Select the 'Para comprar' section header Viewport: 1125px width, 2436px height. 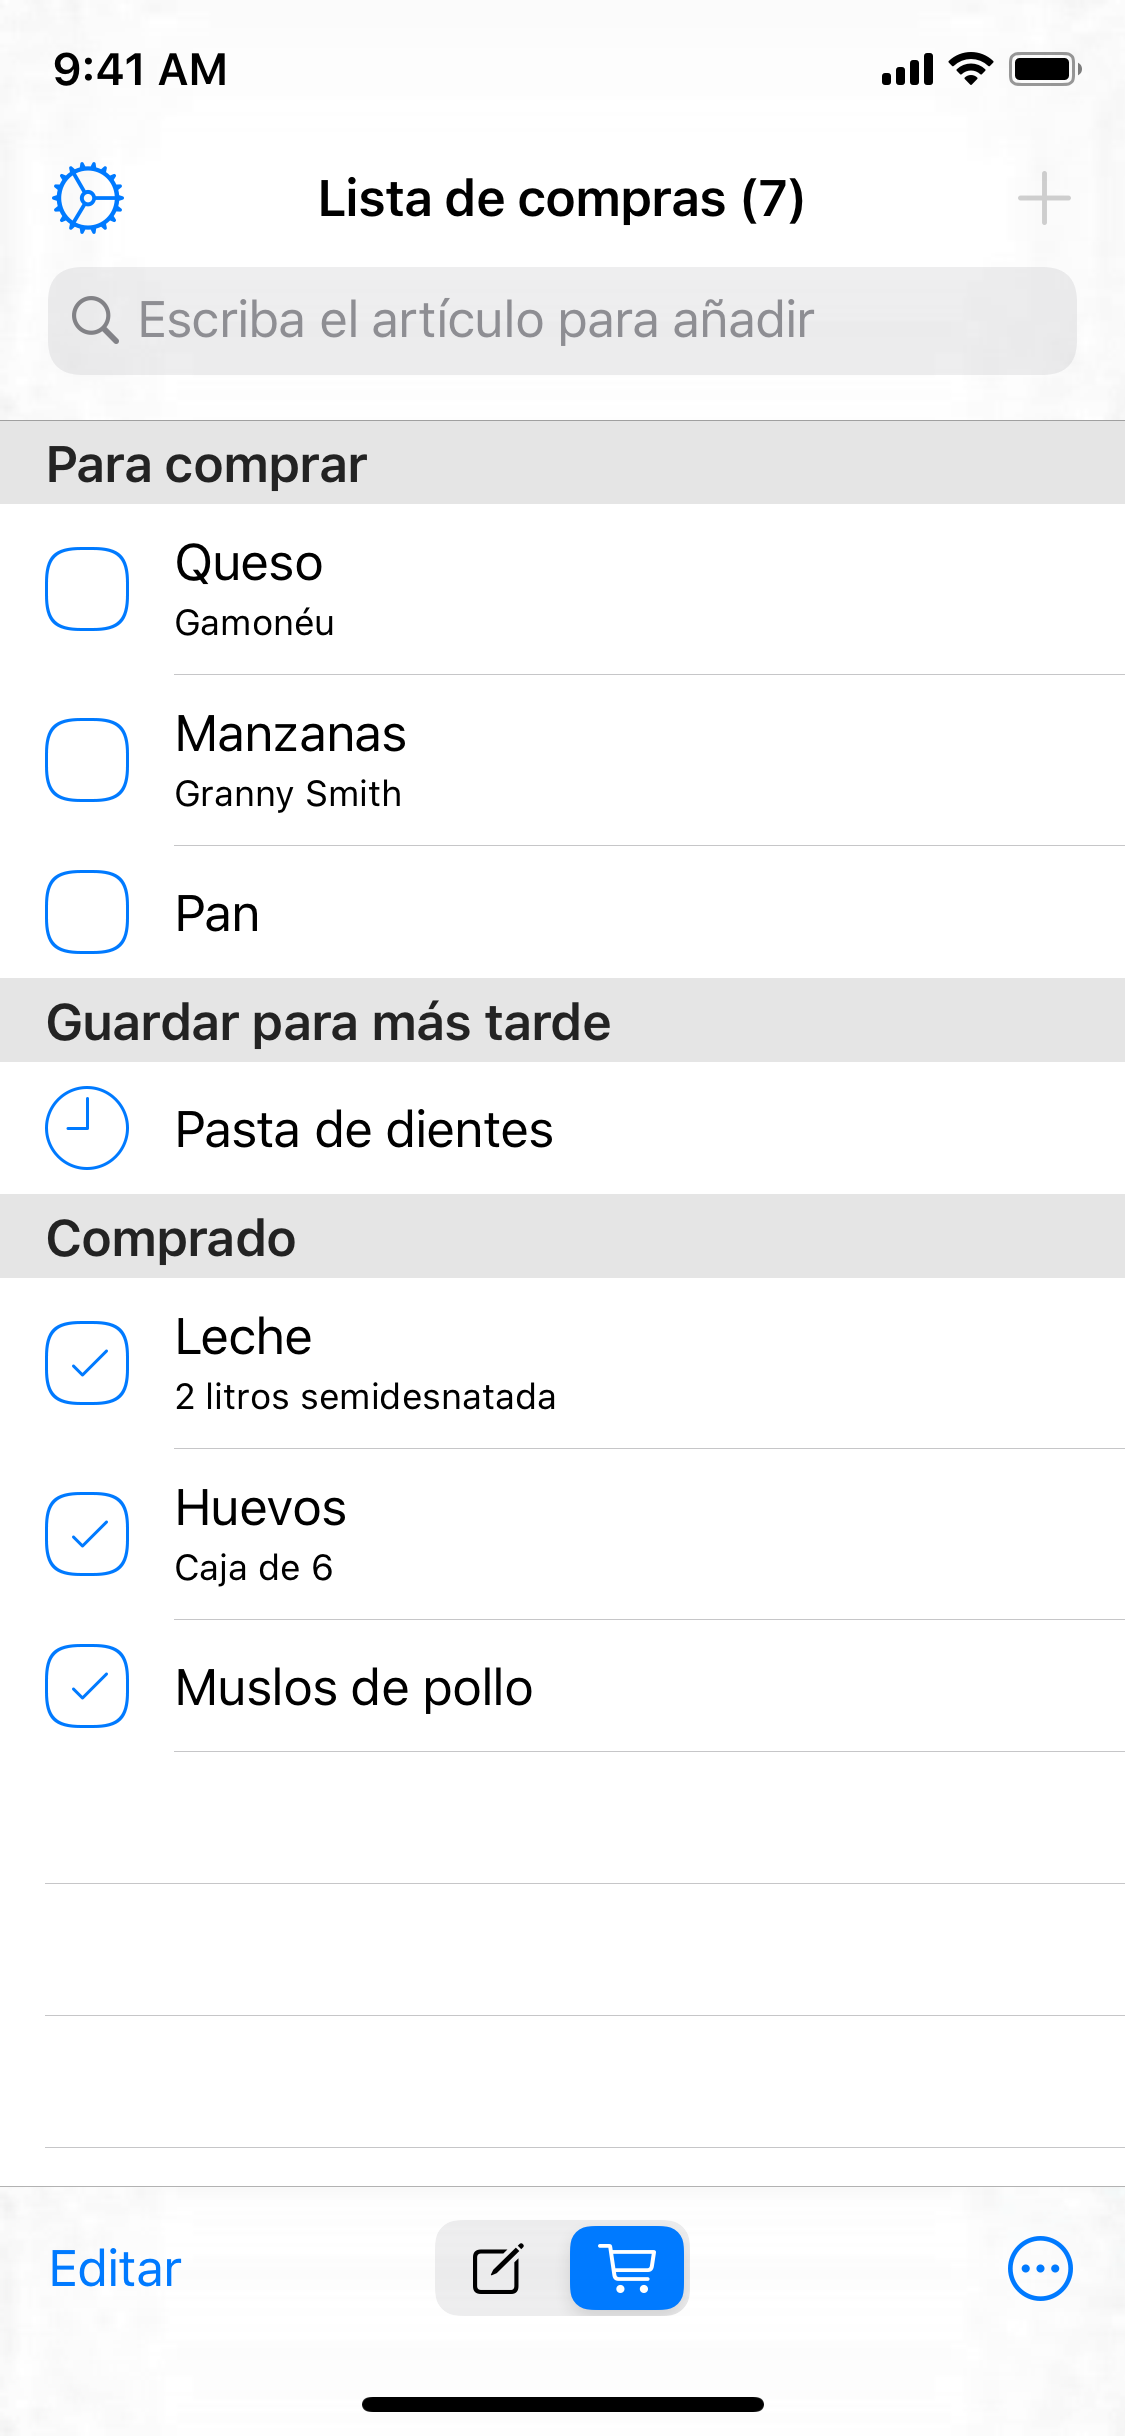click(x=207, y=465)
